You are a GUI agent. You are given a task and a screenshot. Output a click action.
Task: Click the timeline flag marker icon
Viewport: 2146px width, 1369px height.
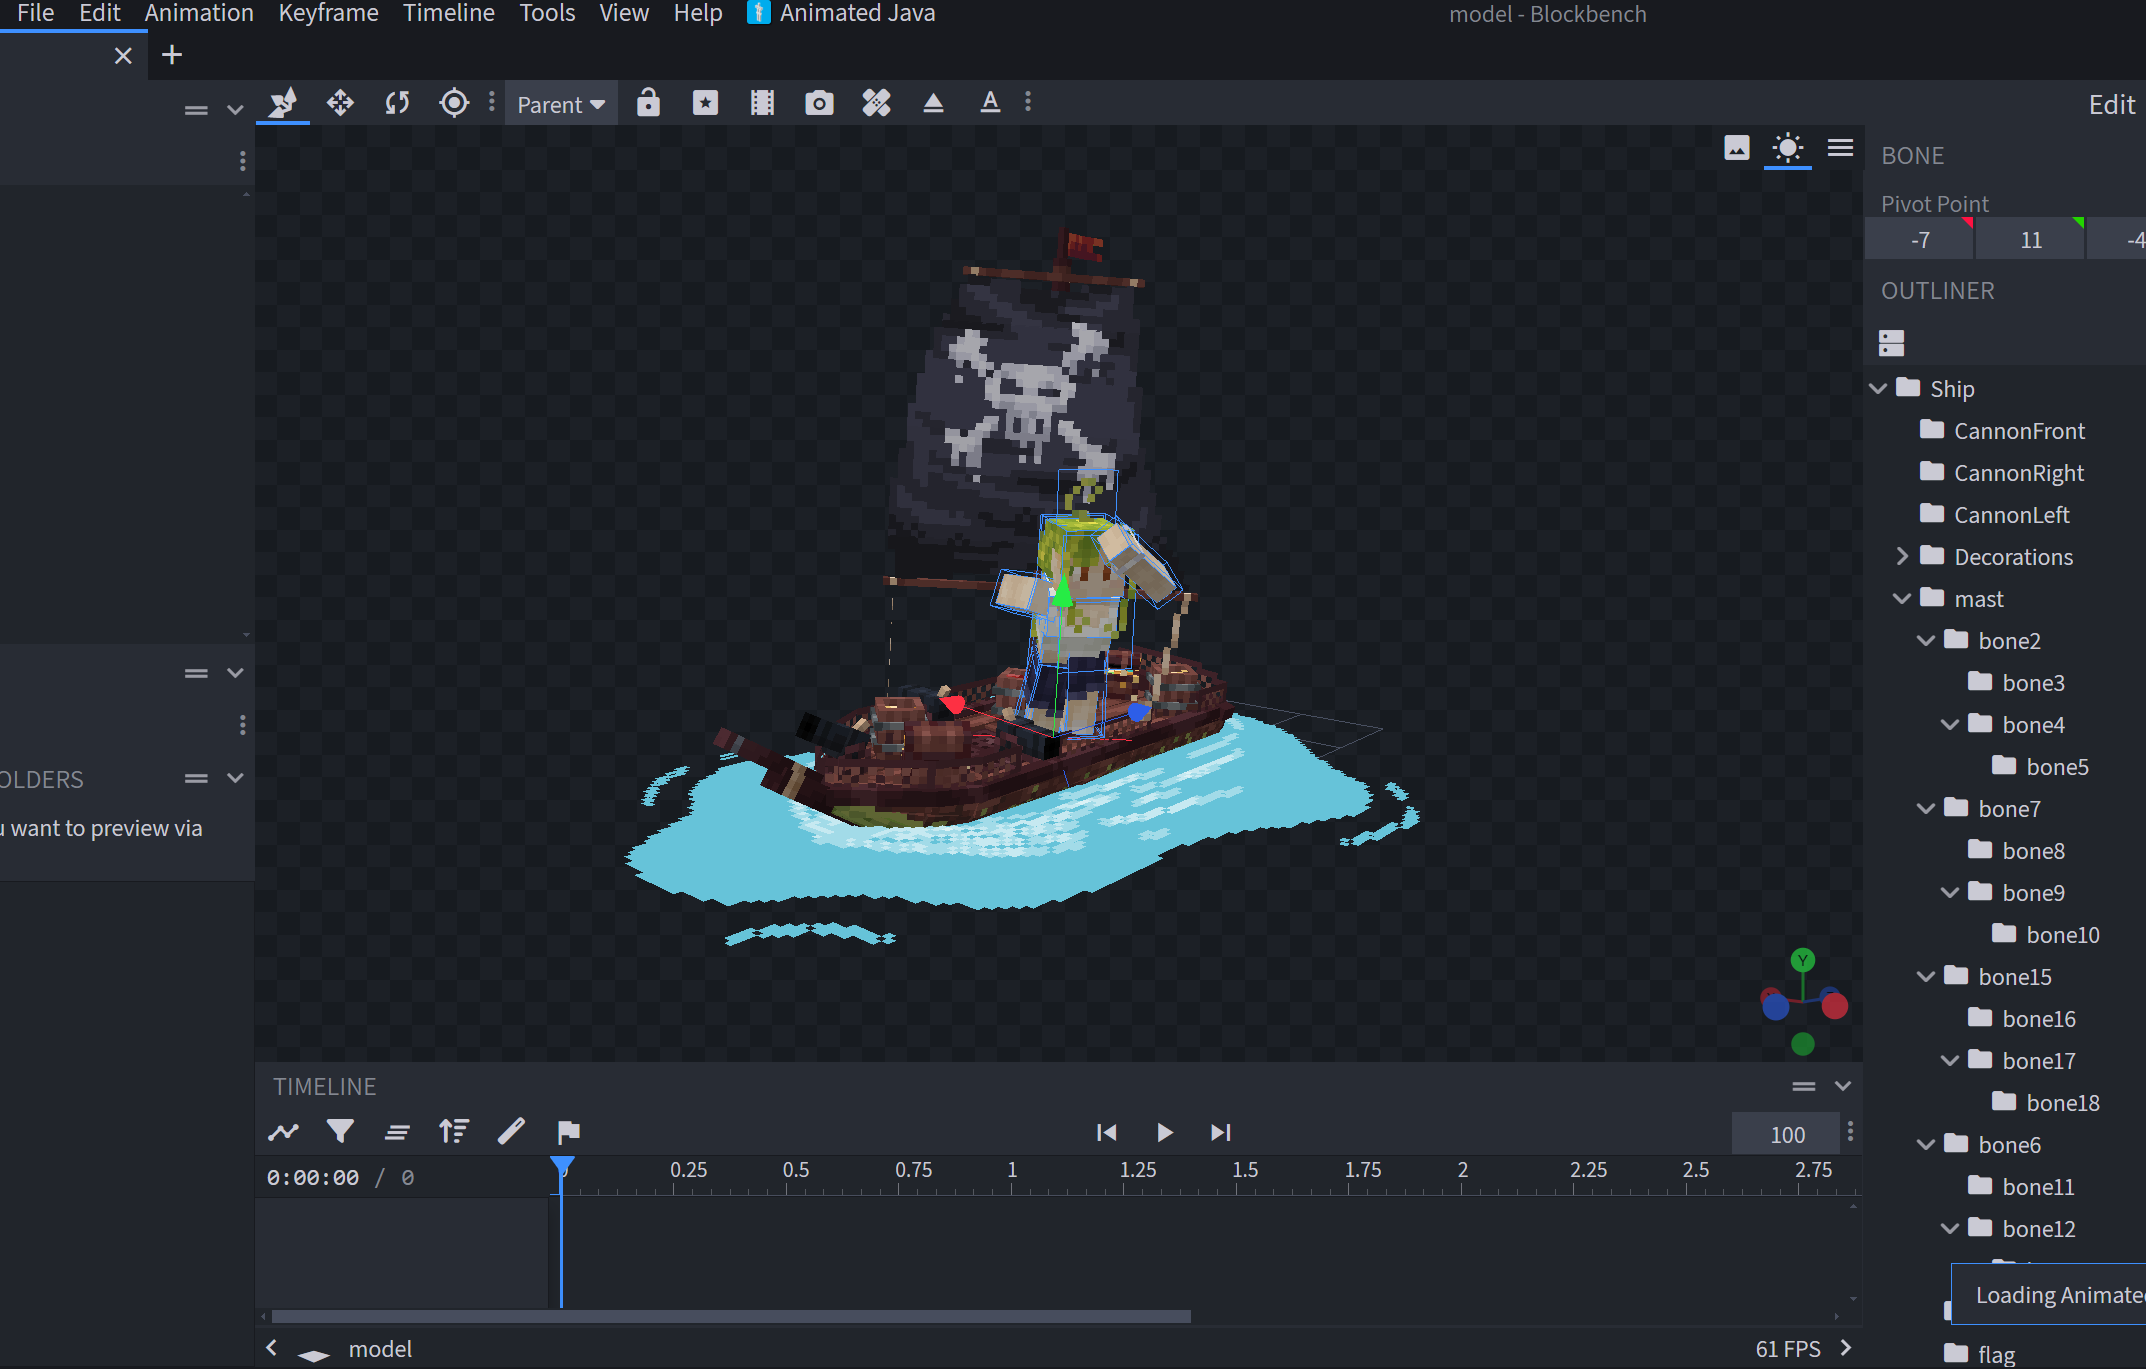coord(568,1132)
